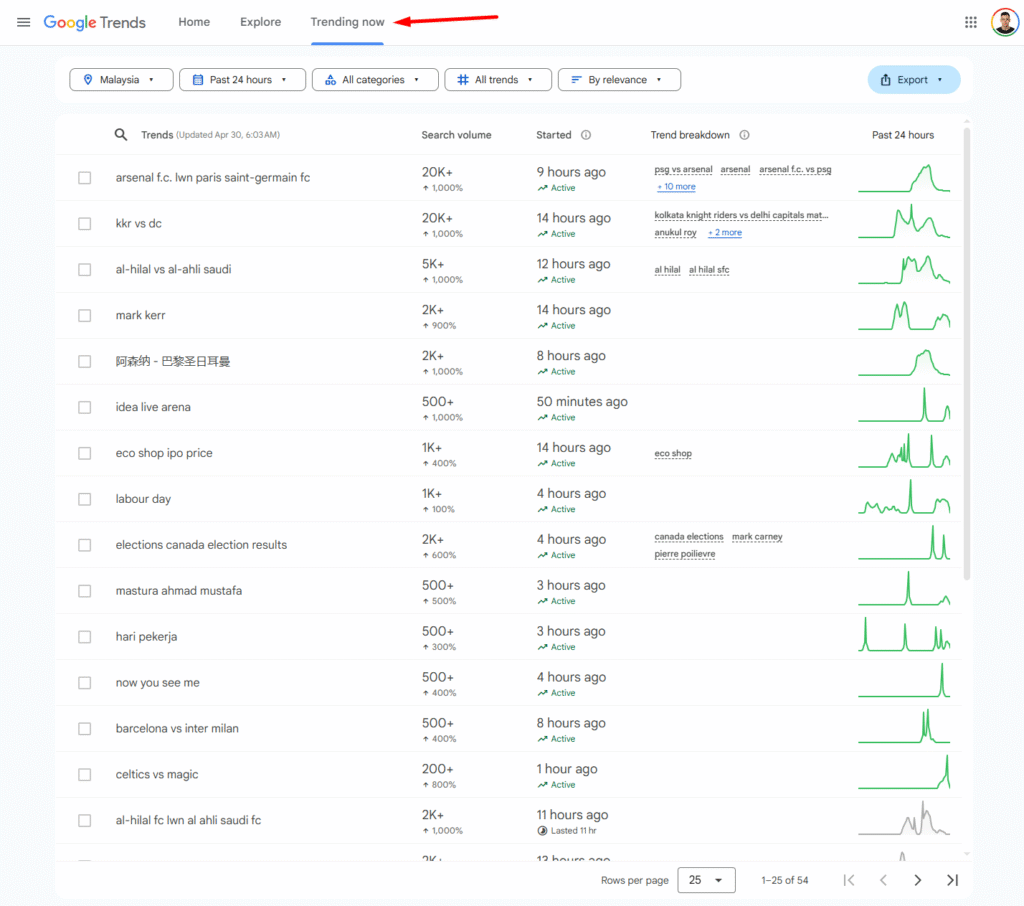Click the info icon next to Trend breakdown
Viewport: 1024px width, 906px height.
744,135
